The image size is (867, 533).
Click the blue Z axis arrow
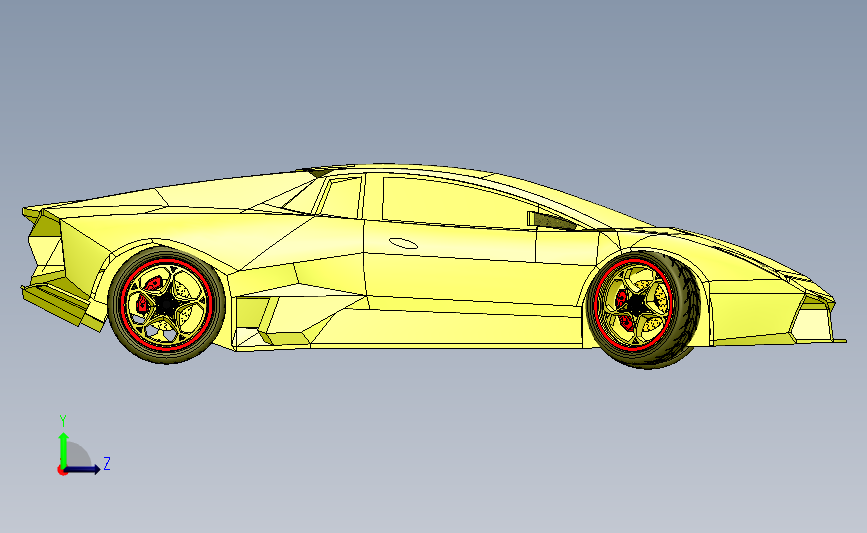tap(83, 469)
